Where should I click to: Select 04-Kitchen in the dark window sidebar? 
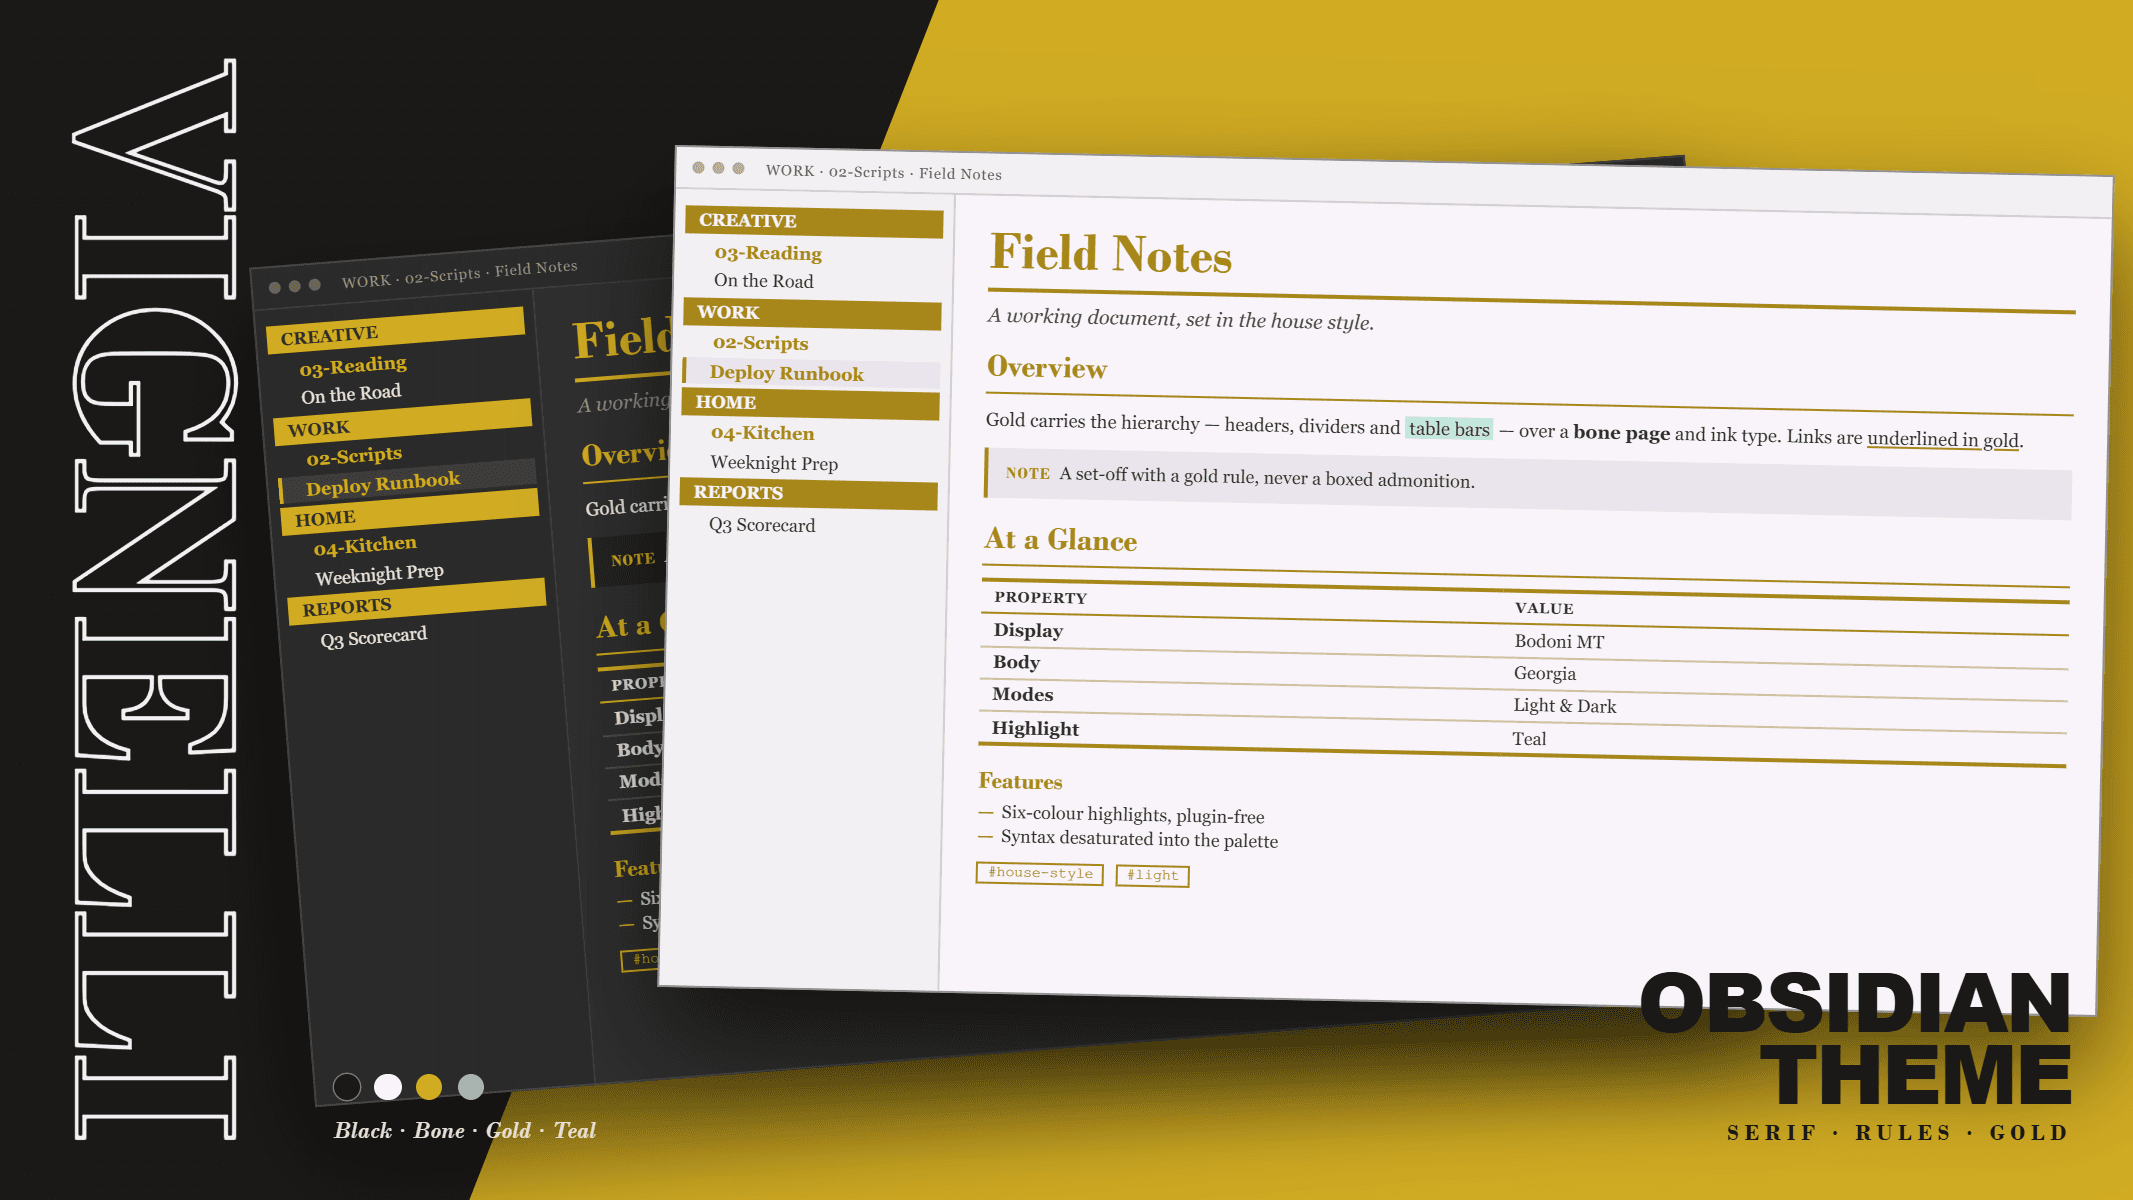[365, 546]
